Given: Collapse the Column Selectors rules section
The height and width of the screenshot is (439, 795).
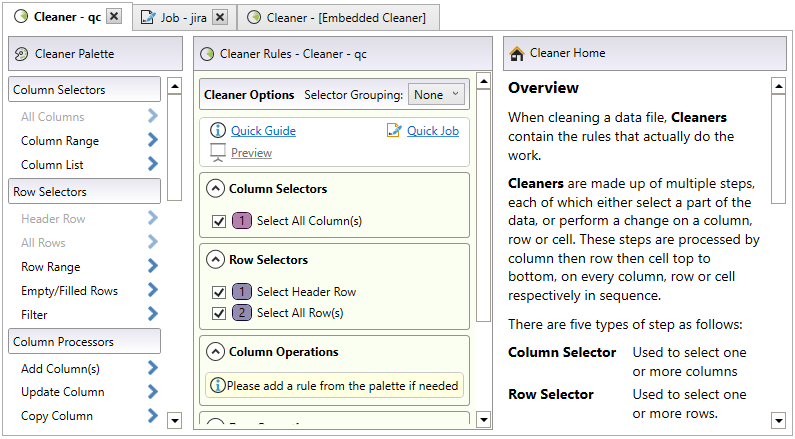Looking at the screenshot, I should coord(215,188).
